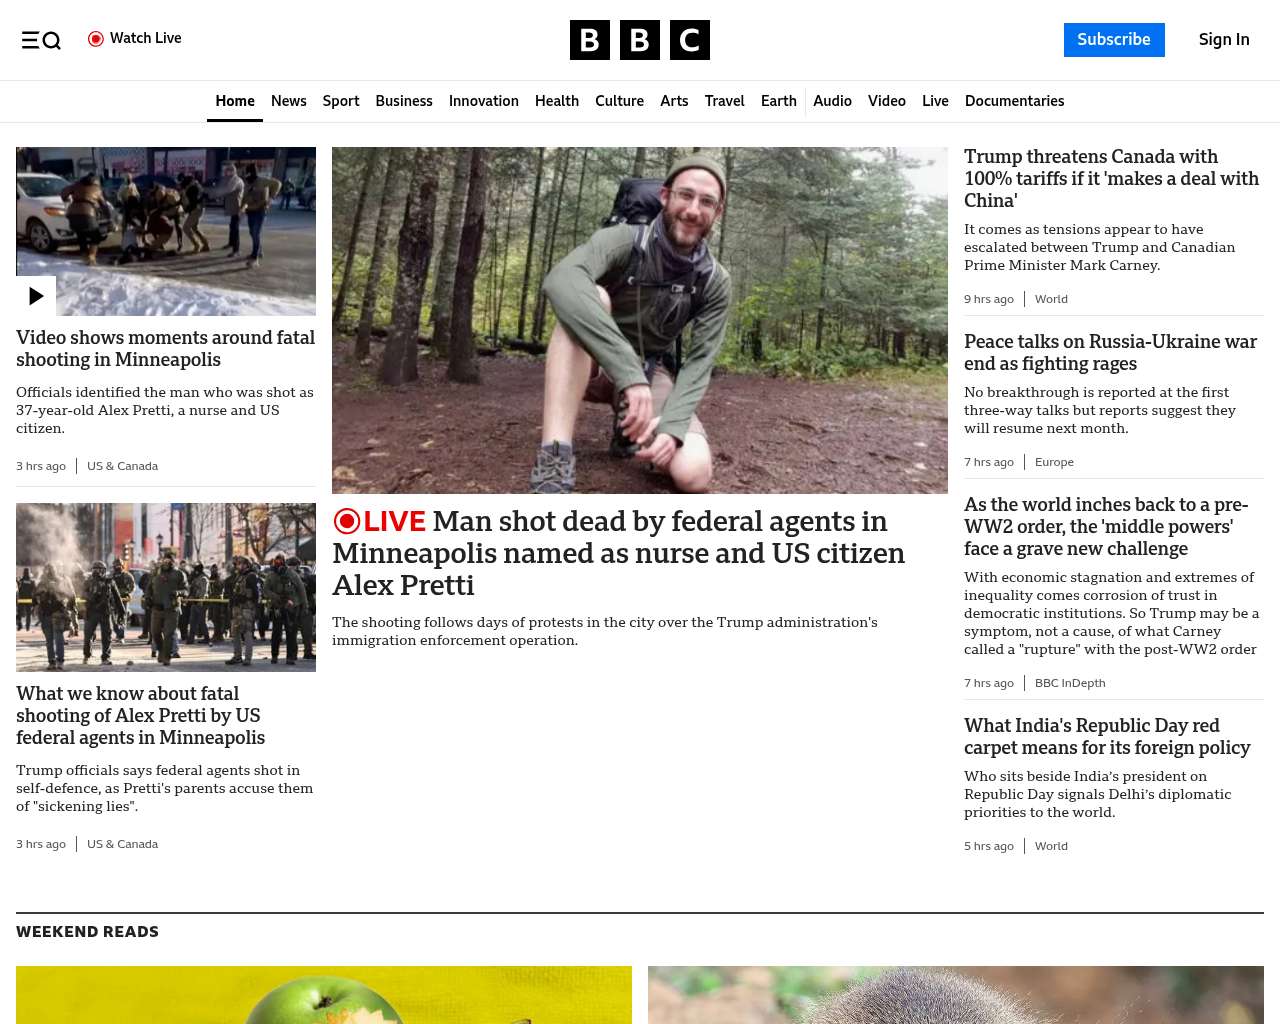Click the Europe section tag

click(1054, 462)
